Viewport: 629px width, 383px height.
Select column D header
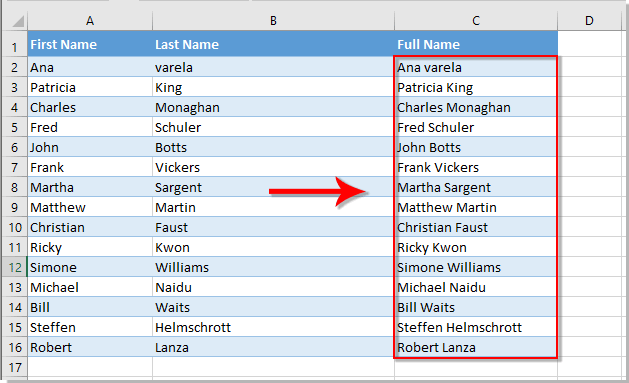[x=589, y=20]
